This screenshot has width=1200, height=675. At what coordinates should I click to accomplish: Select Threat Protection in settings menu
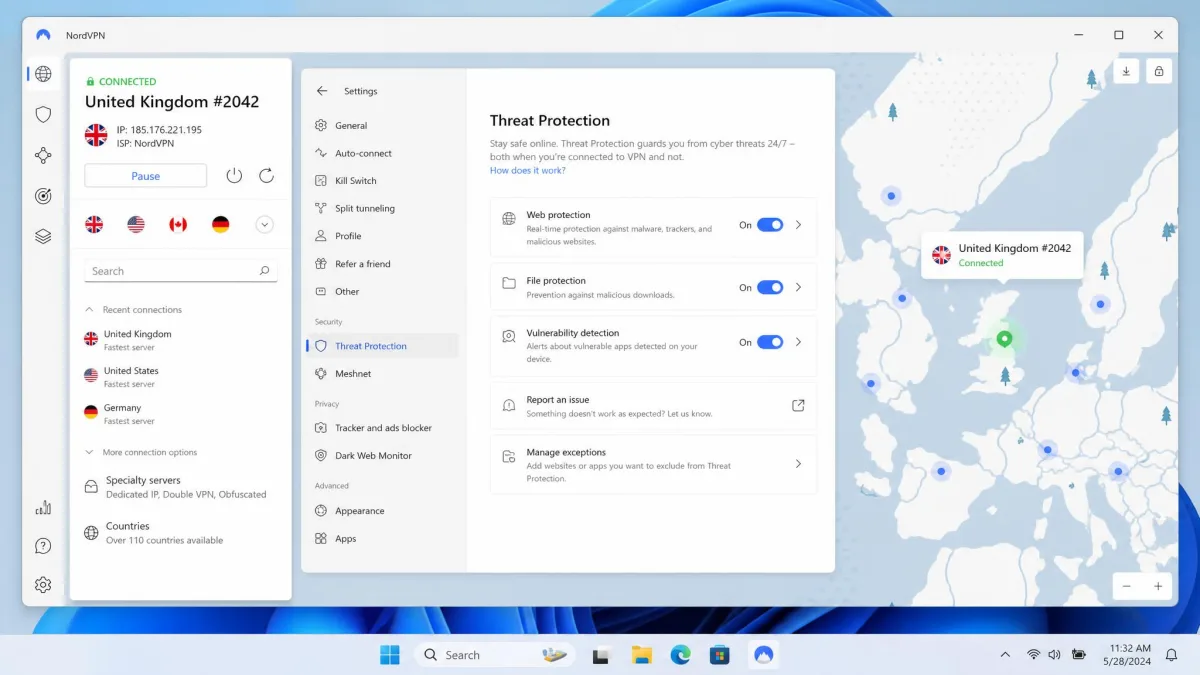click(x=382, y=346)
